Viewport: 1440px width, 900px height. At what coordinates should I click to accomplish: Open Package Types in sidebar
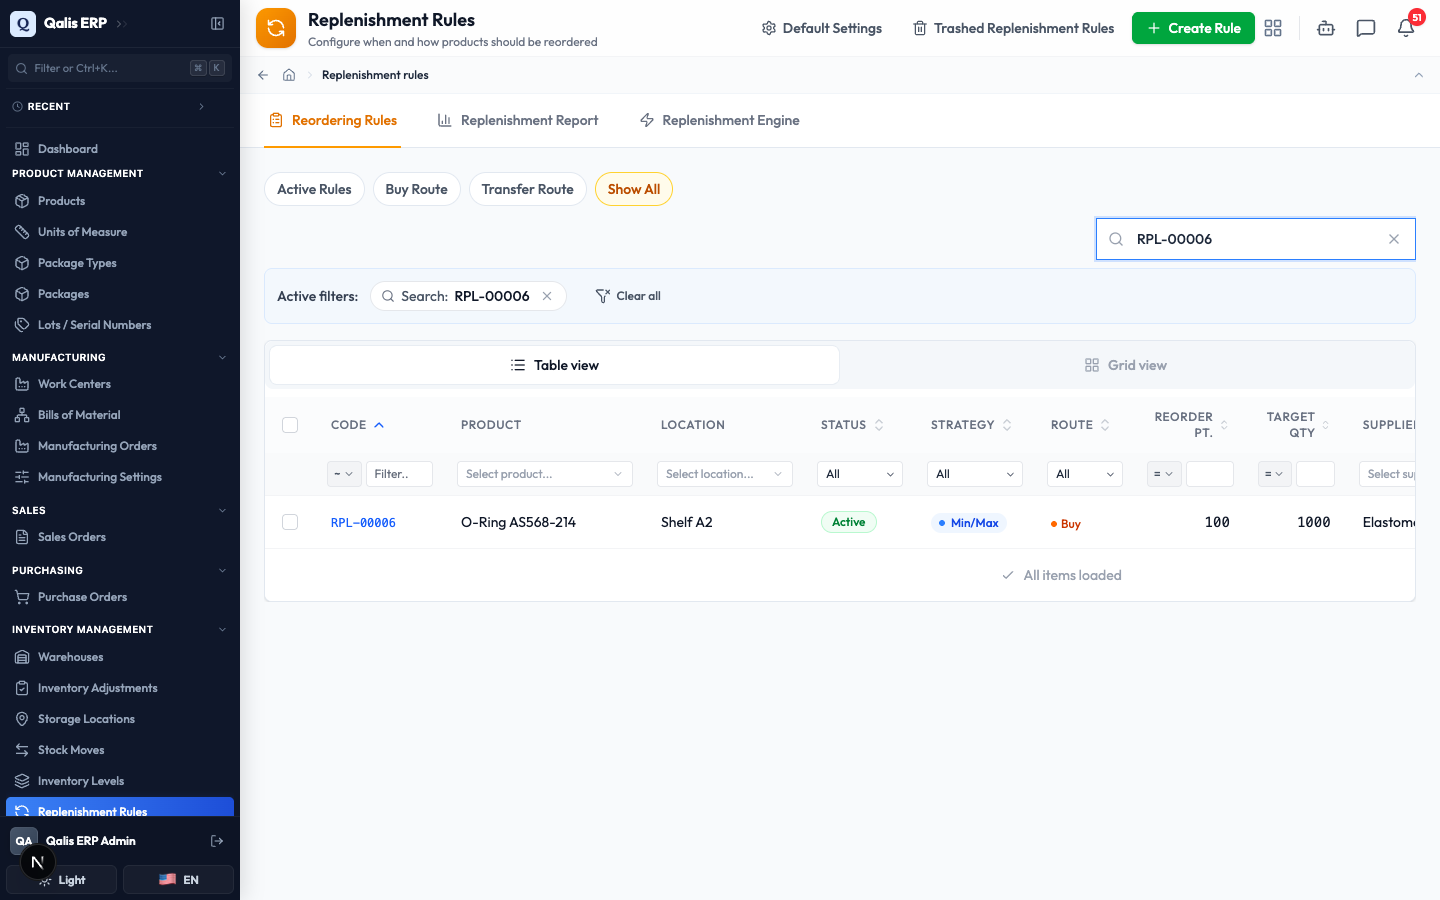coord(120,263)
